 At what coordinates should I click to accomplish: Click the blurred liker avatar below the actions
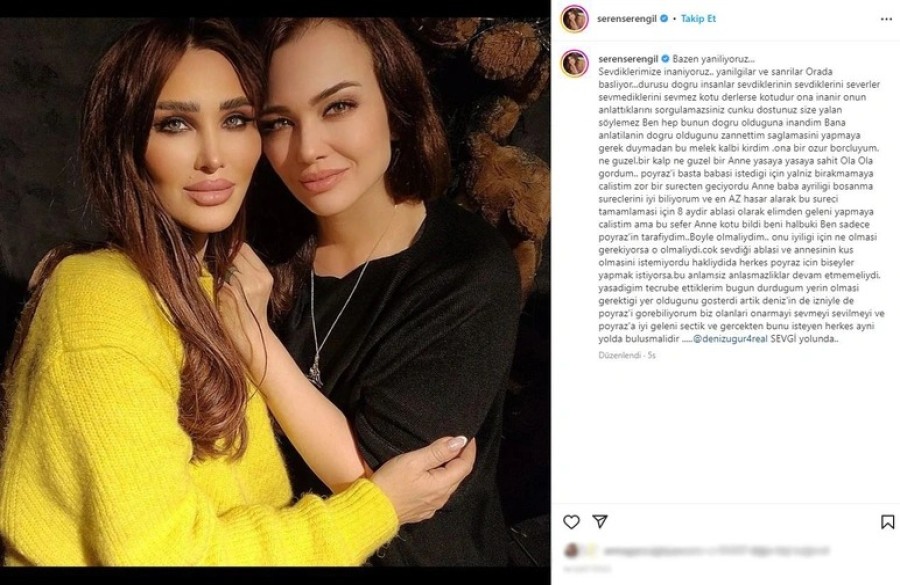(x=571, y=551)
